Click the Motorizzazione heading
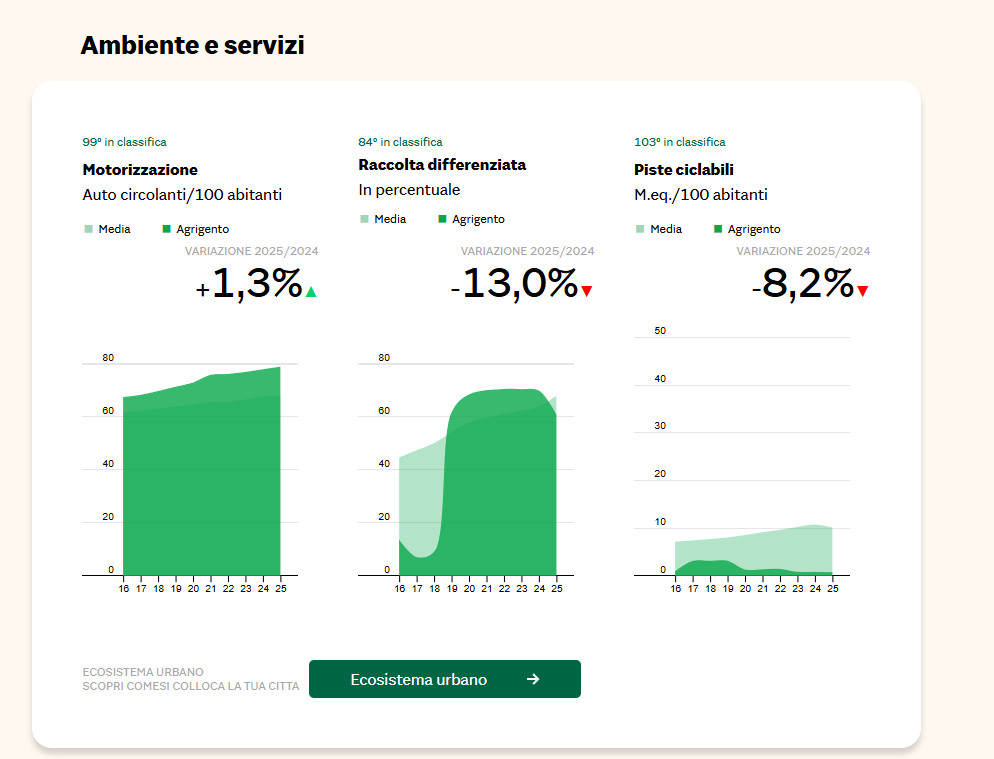Viewport: 994px width, 759px height. tap(140, 170)
